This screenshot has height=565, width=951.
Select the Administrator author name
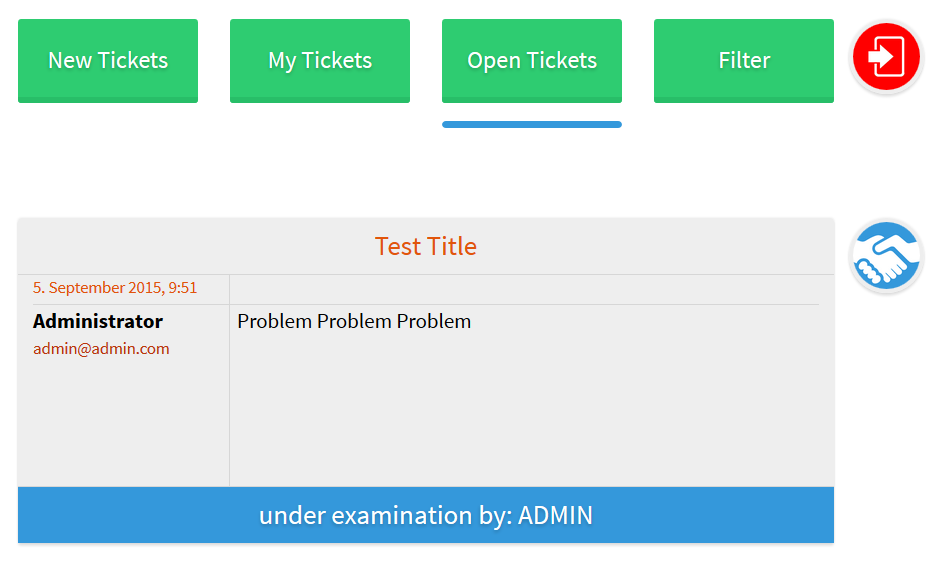(98, 321)
